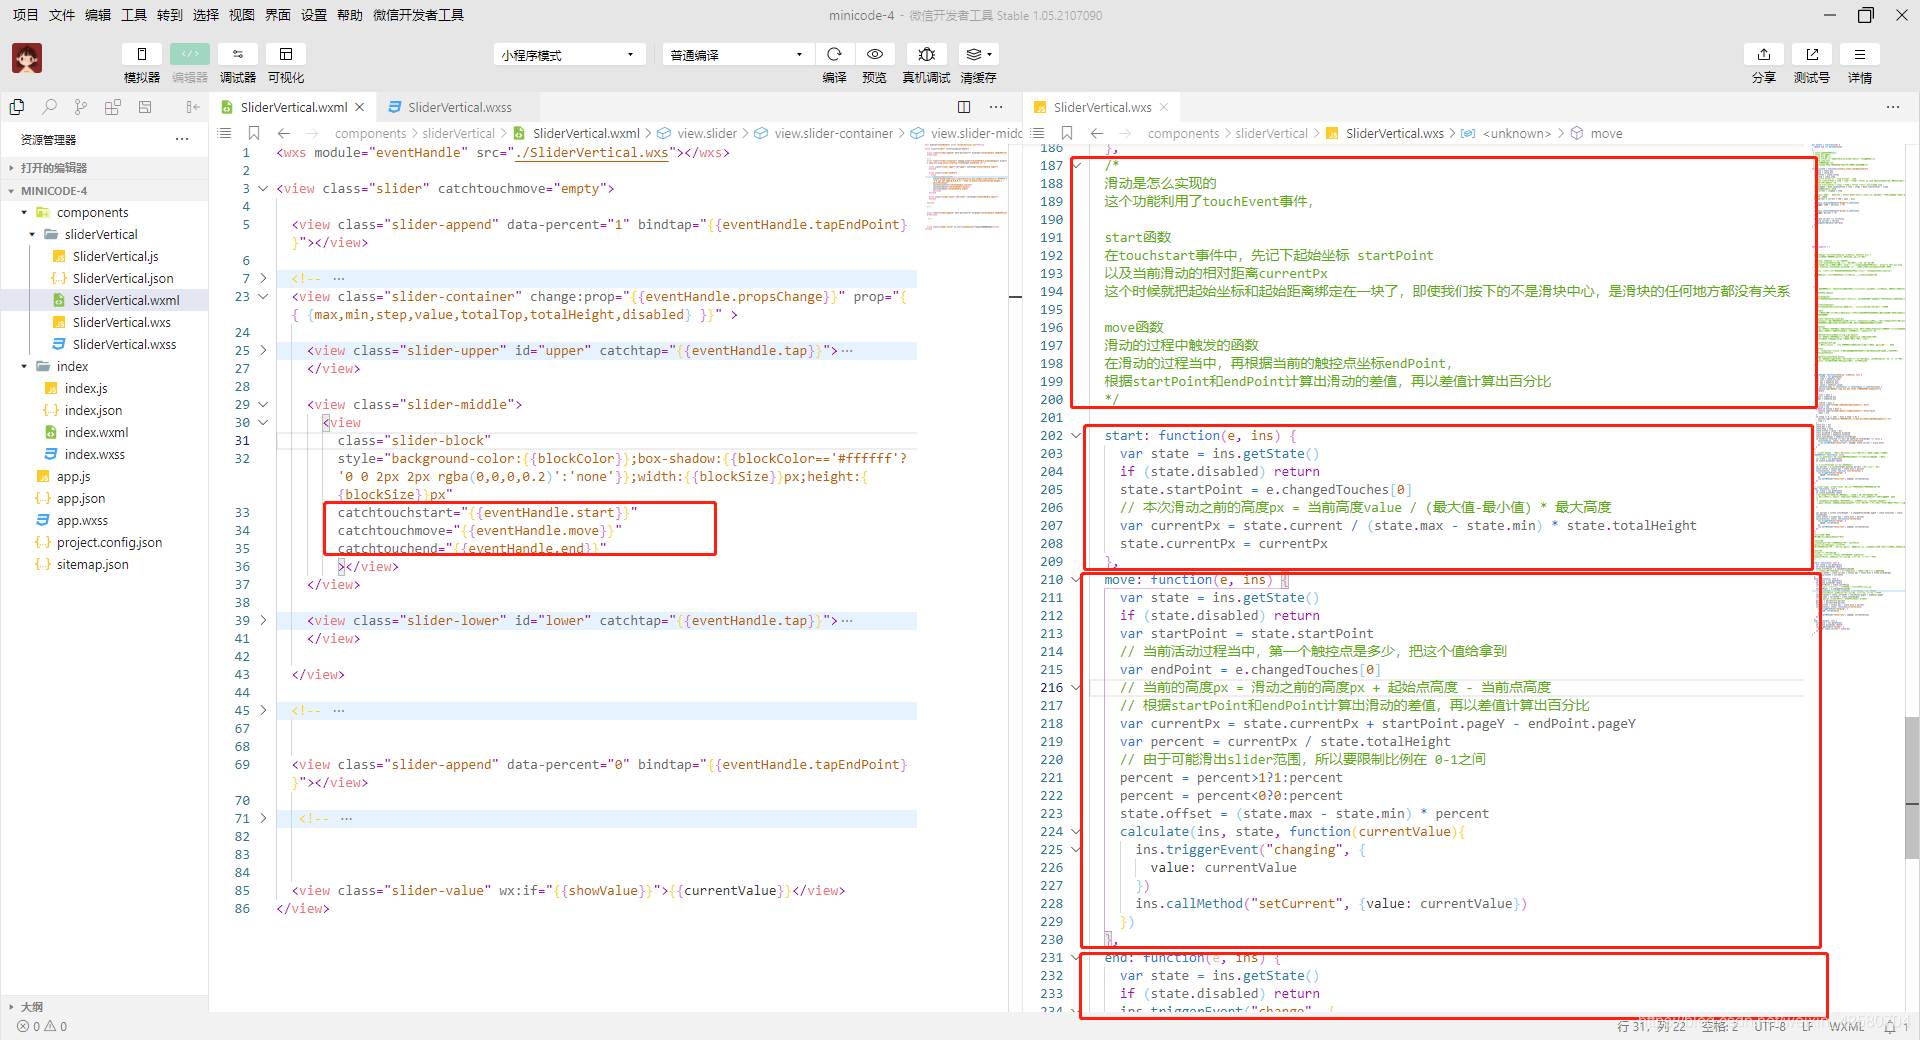Open 资源管理器 more actions ellipsis

pos(182,139)
